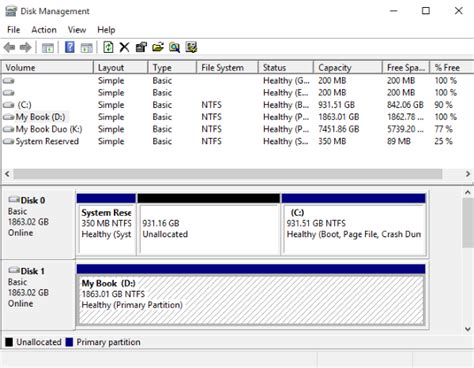The image size is (474, 368).
Task: Select the System Reserved volume row
Action: click(237, 141)
